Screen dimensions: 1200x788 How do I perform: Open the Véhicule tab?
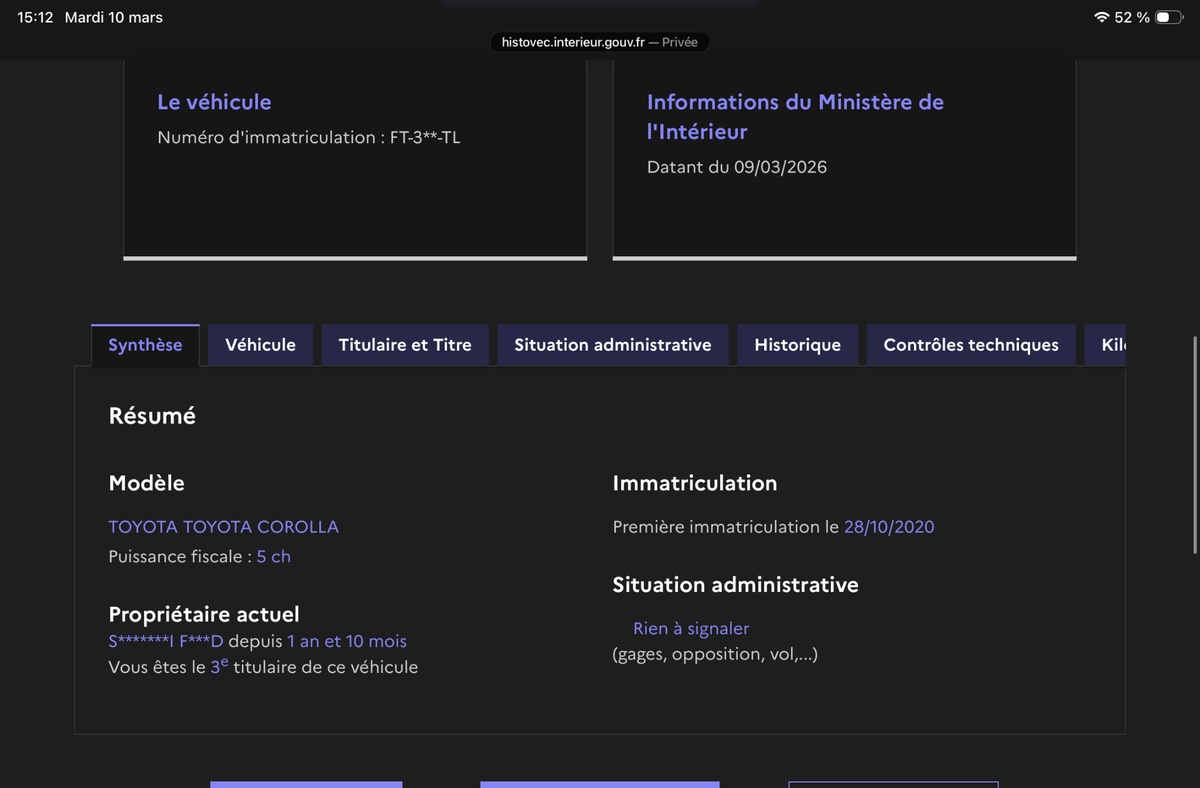[260, 345]
